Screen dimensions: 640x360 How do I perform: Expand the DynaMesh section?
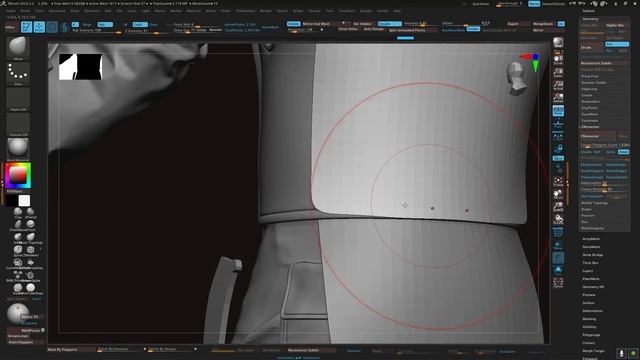pos(589,114)
